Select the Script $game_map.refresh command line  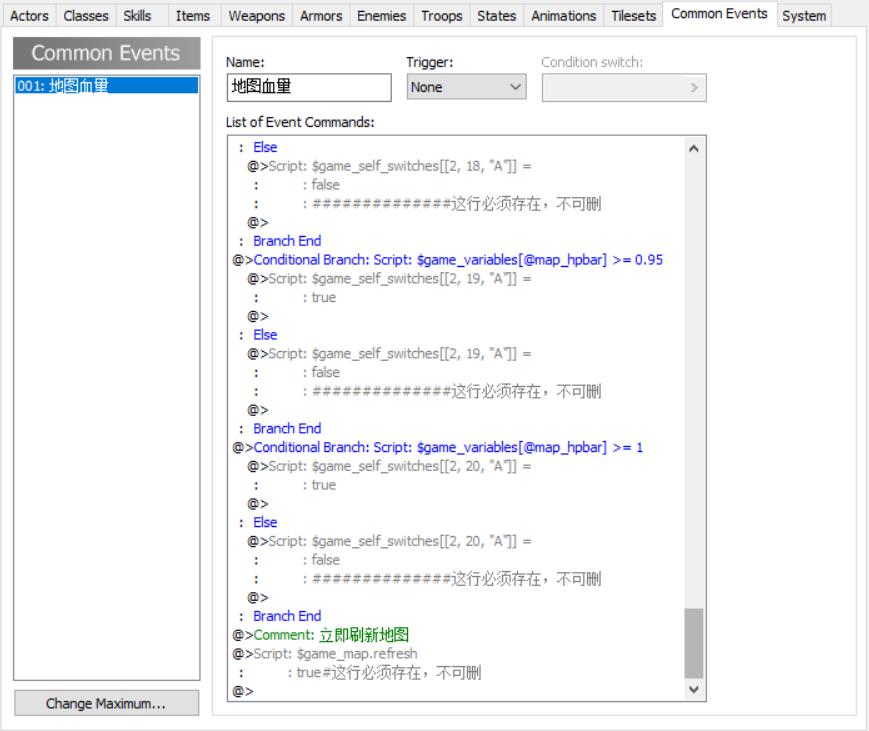click(324, 653)
